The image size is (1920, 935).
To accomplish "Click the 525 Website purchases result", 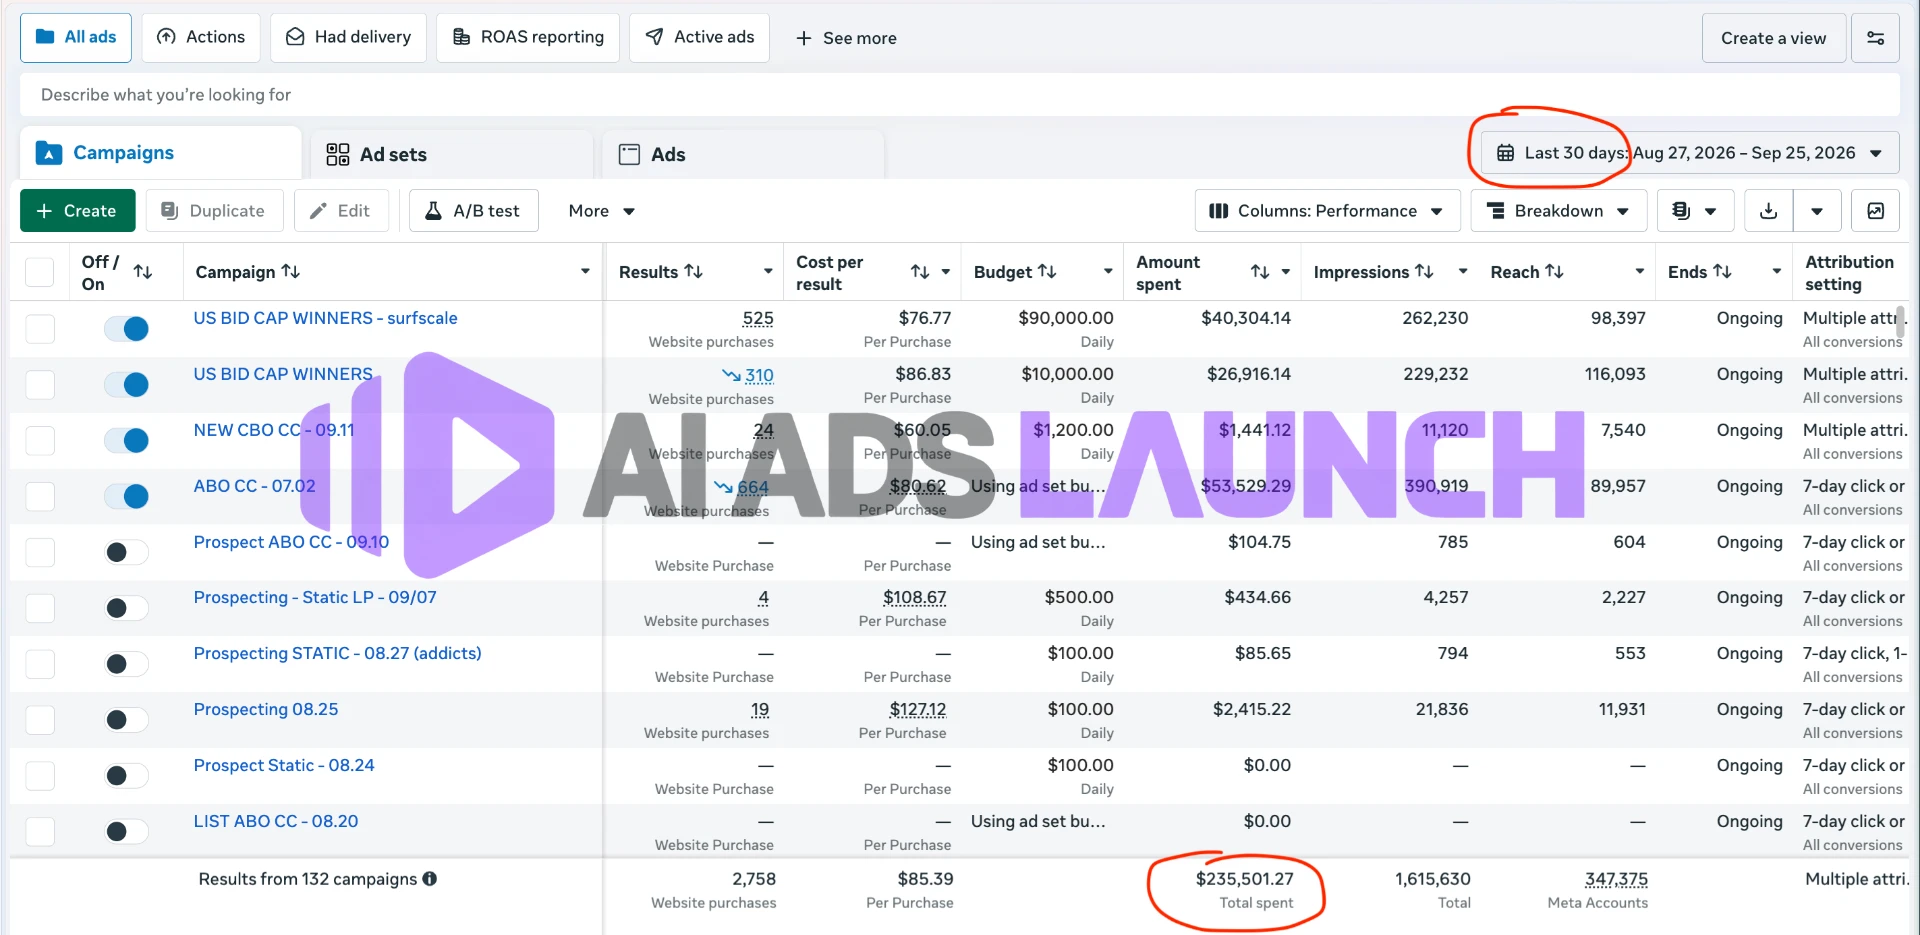I will [x=757, y=319].
